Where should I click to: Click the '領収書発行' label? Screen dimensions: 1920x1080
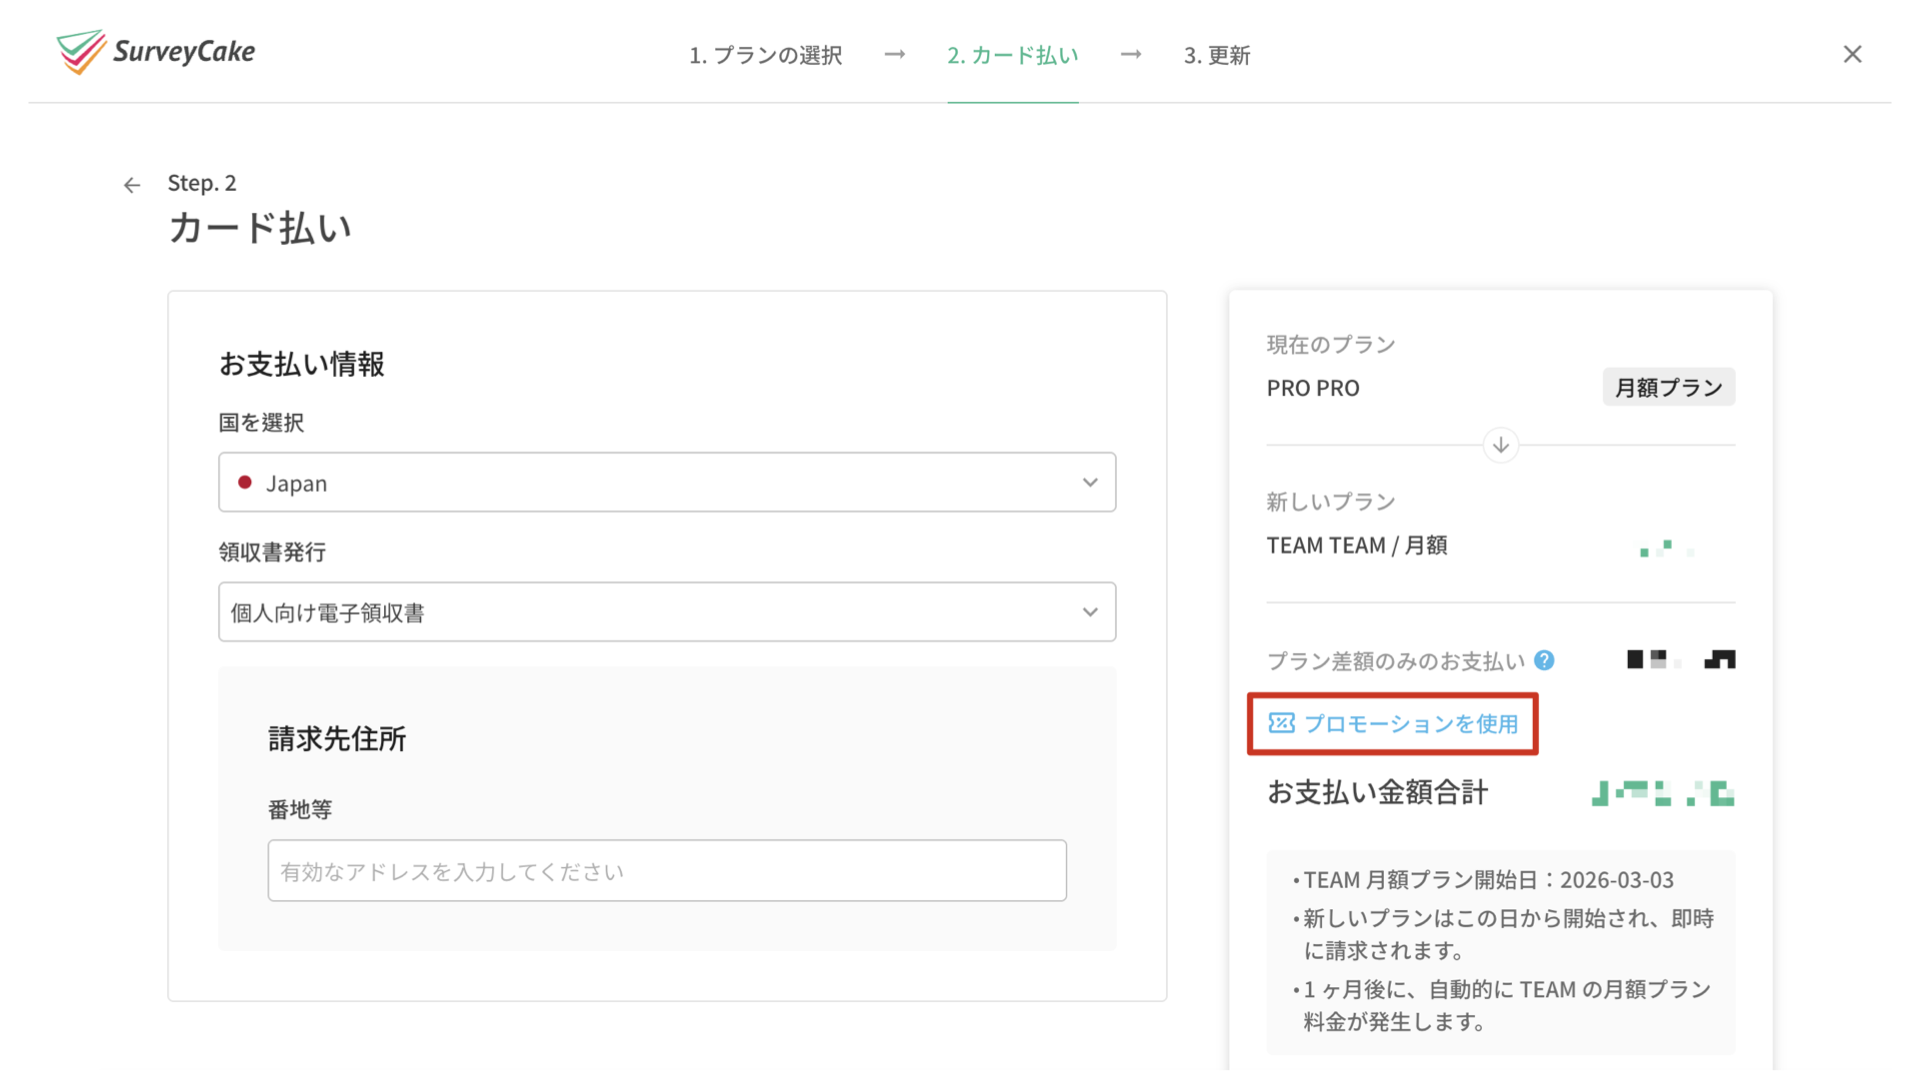pos(272,552)
